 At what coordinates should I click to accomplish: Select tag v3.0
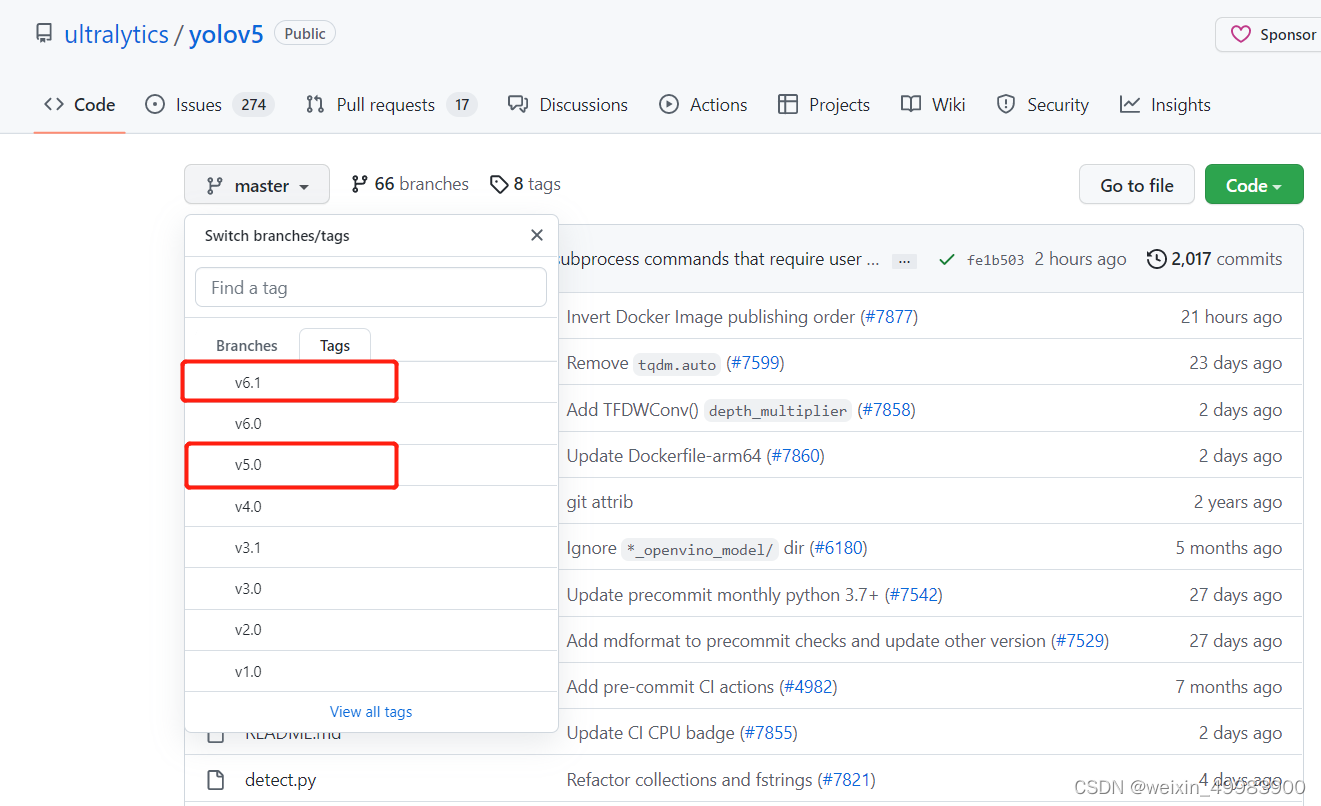(371, 589)
